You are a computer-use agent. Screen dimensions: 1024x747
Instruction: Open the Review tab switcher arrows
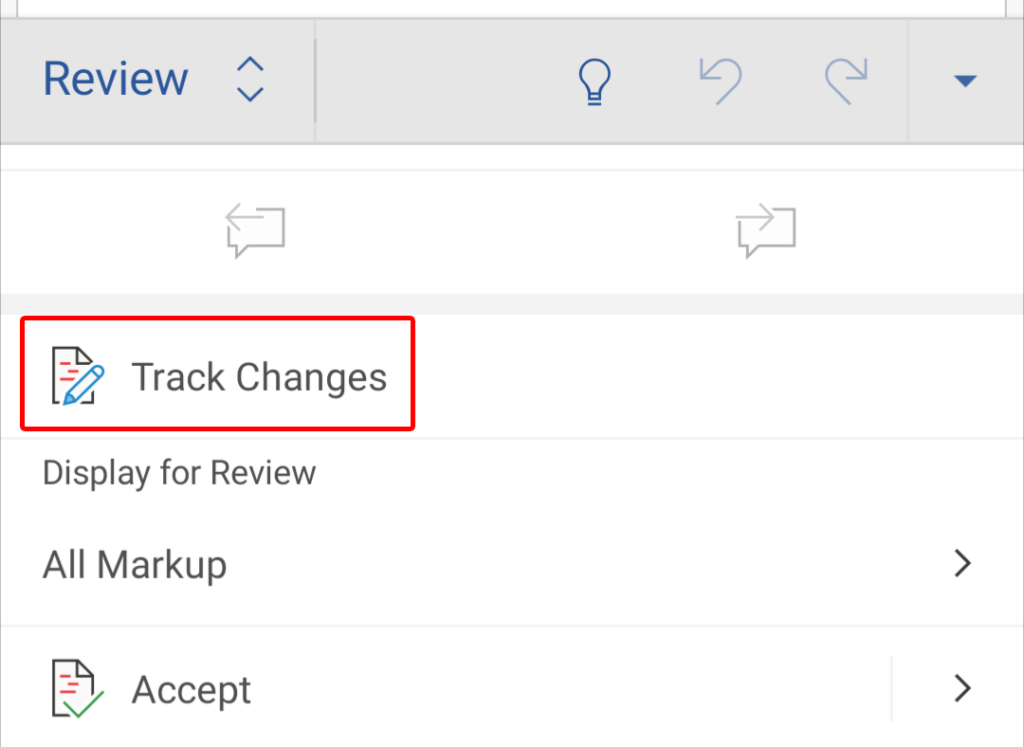coord(249,80)
